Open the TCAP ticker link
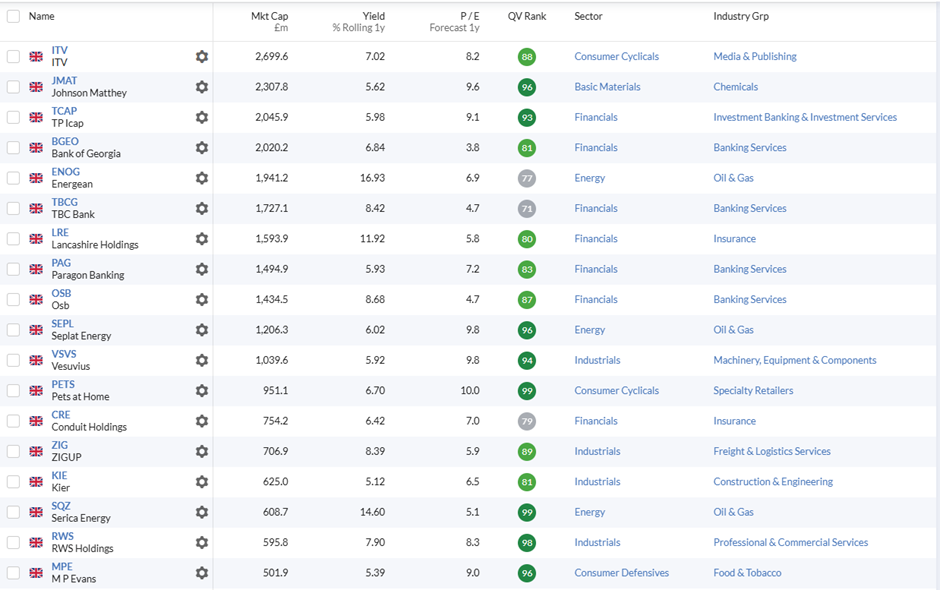Image resolution: width=940 pixels, height=590 pixels. click(64, 111)
